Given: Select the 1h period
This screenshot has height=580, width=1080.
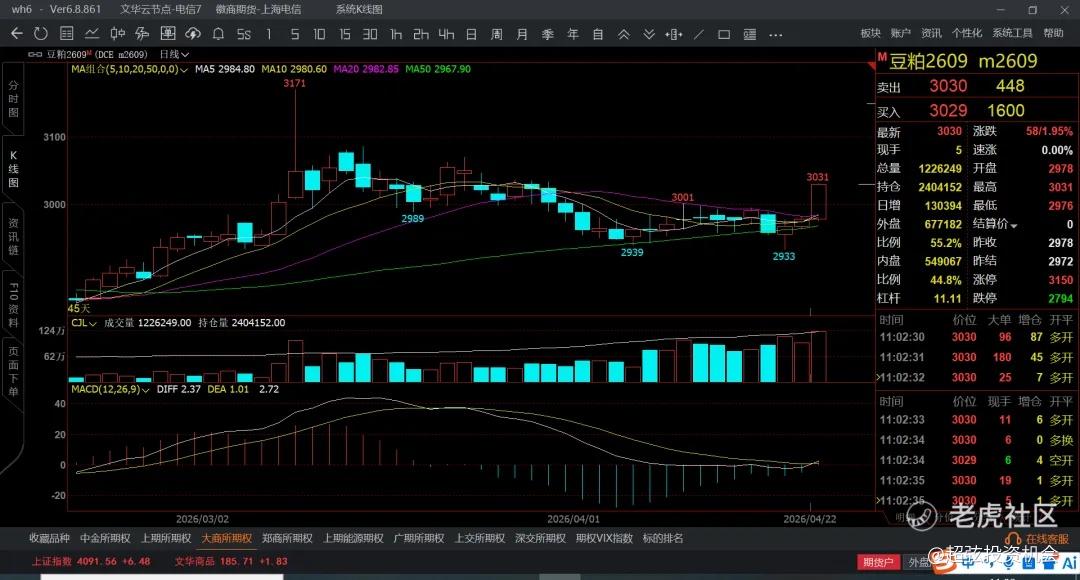Looking at the screenshot, I should (x=395, y=34).
